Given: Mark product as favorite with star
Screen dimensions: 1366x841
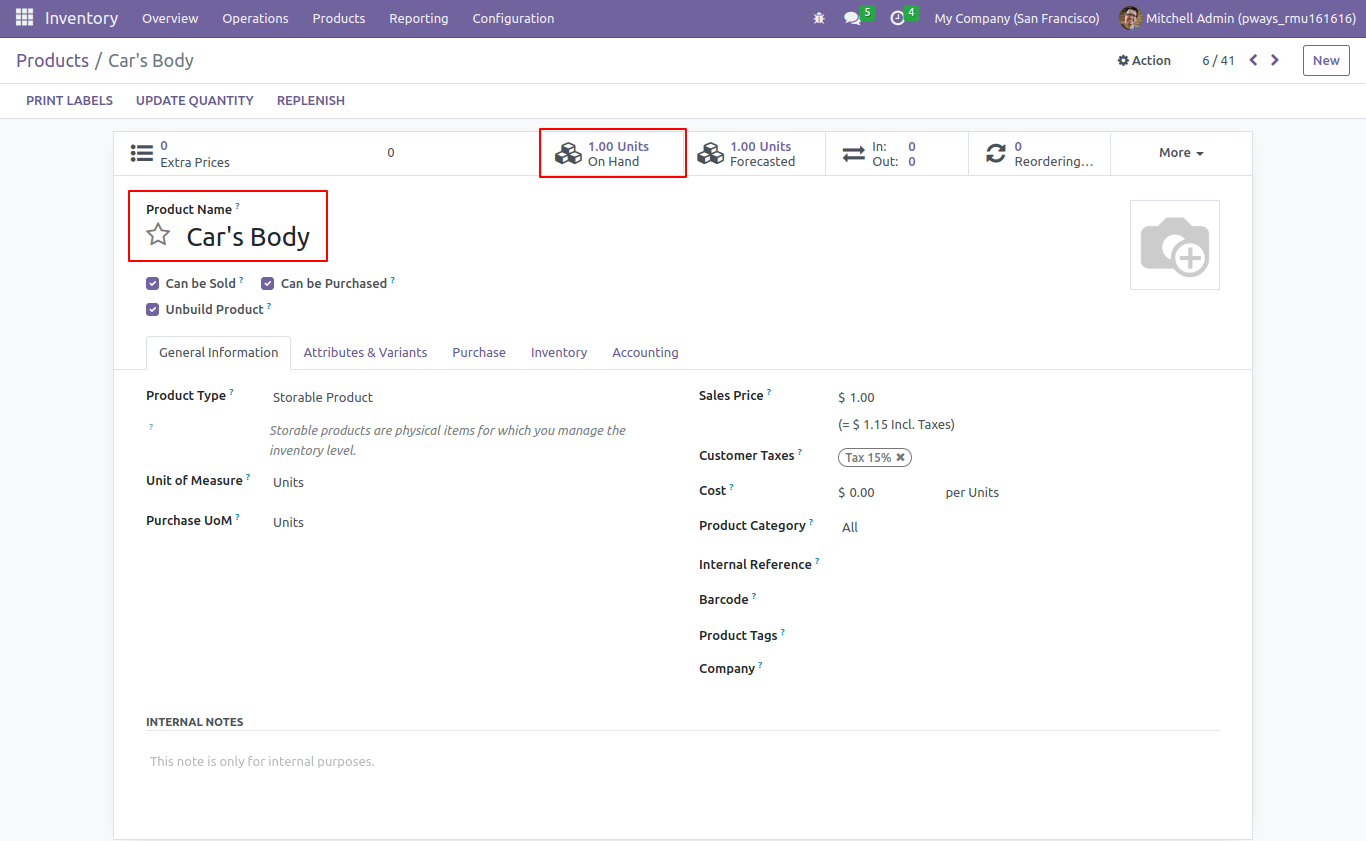Looking at the screenshot, I should click(x=158, y=235).
